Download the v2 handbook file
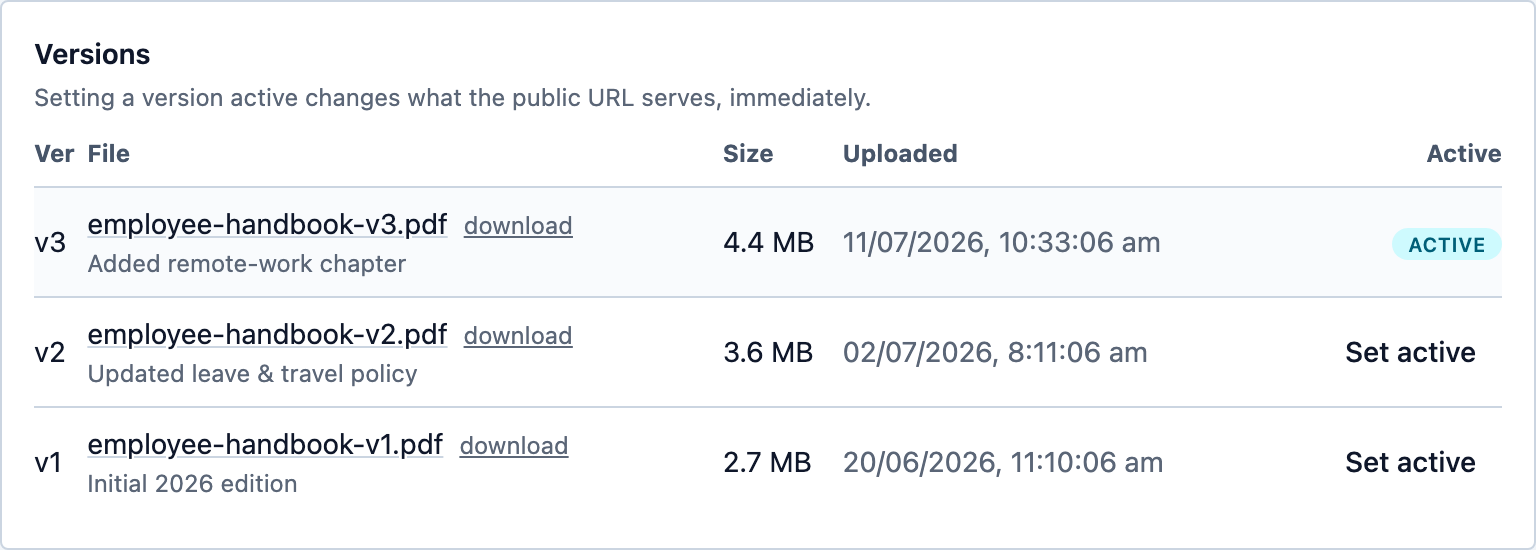Screen dimensions: 1536x550 click(x=518, y=336)
